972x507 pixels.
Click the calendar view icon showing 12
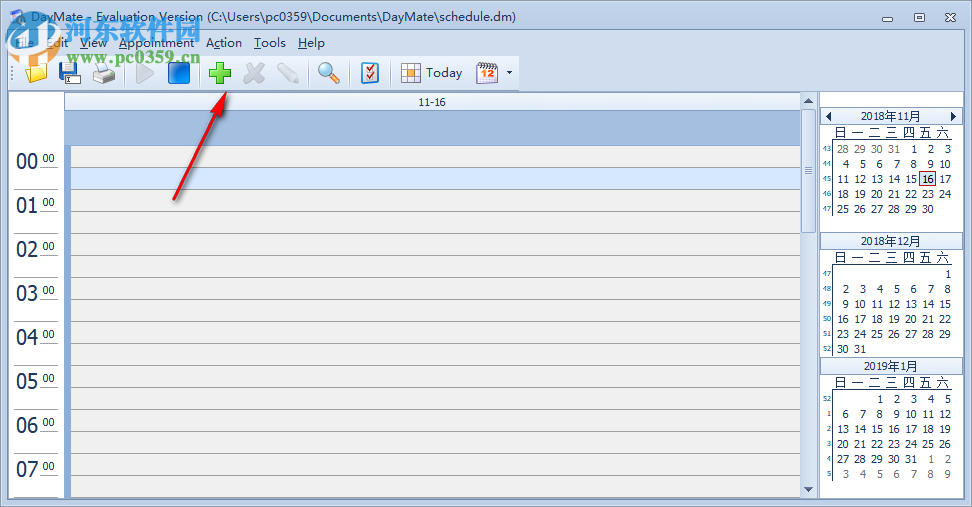coord(487,73)
